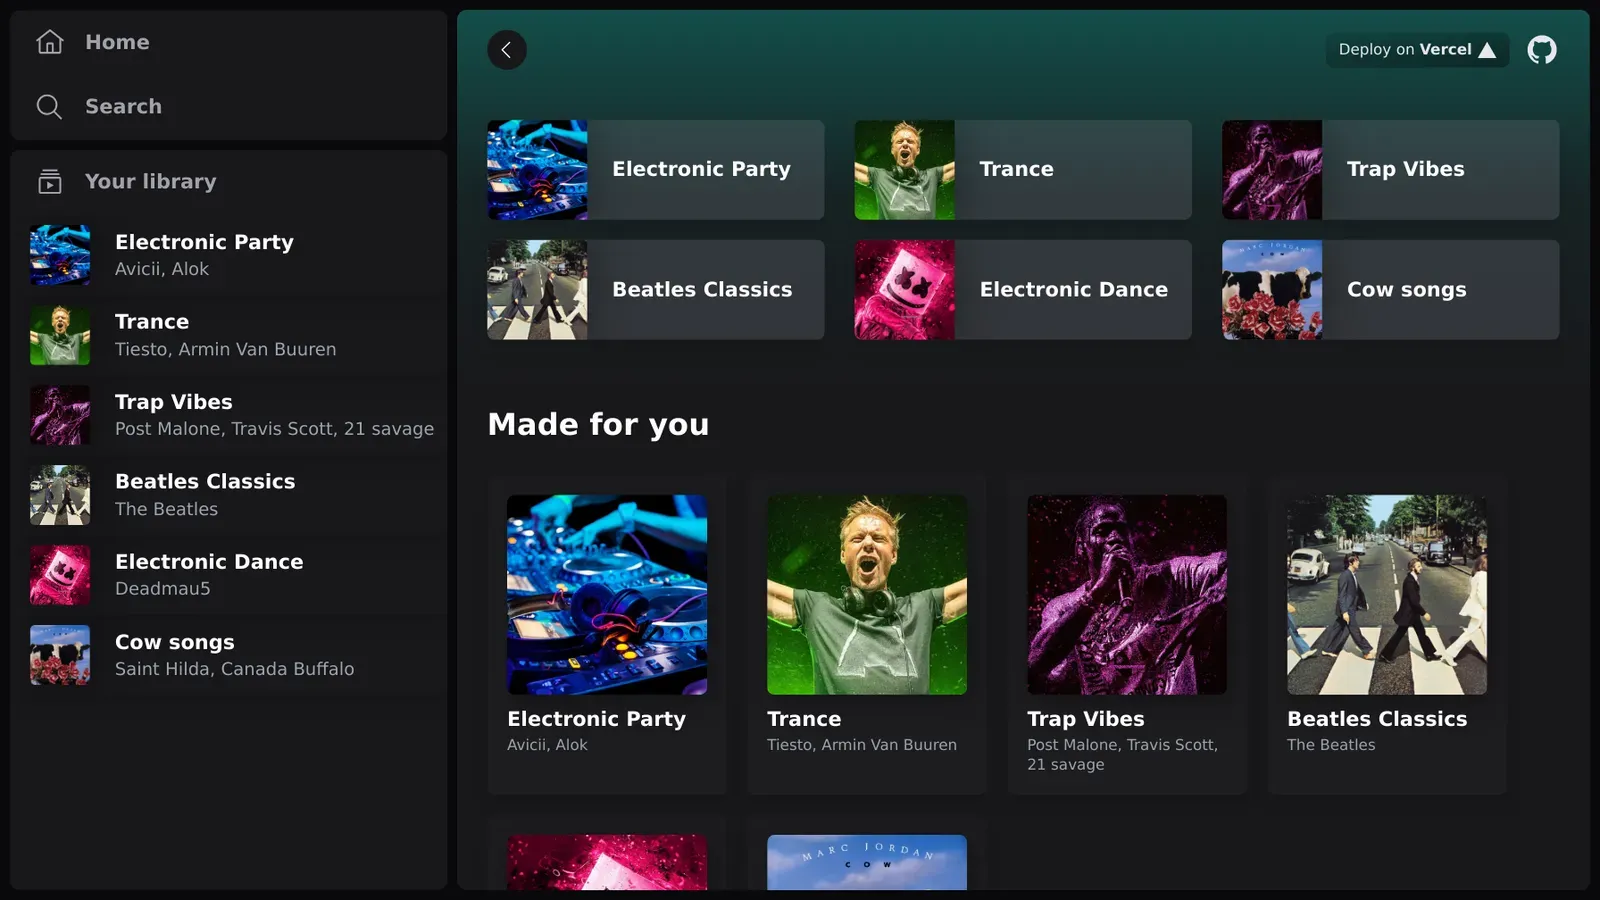Open Beatles Classics card in Made for you
1600x900 pixels.
(x=1386, y=634)
